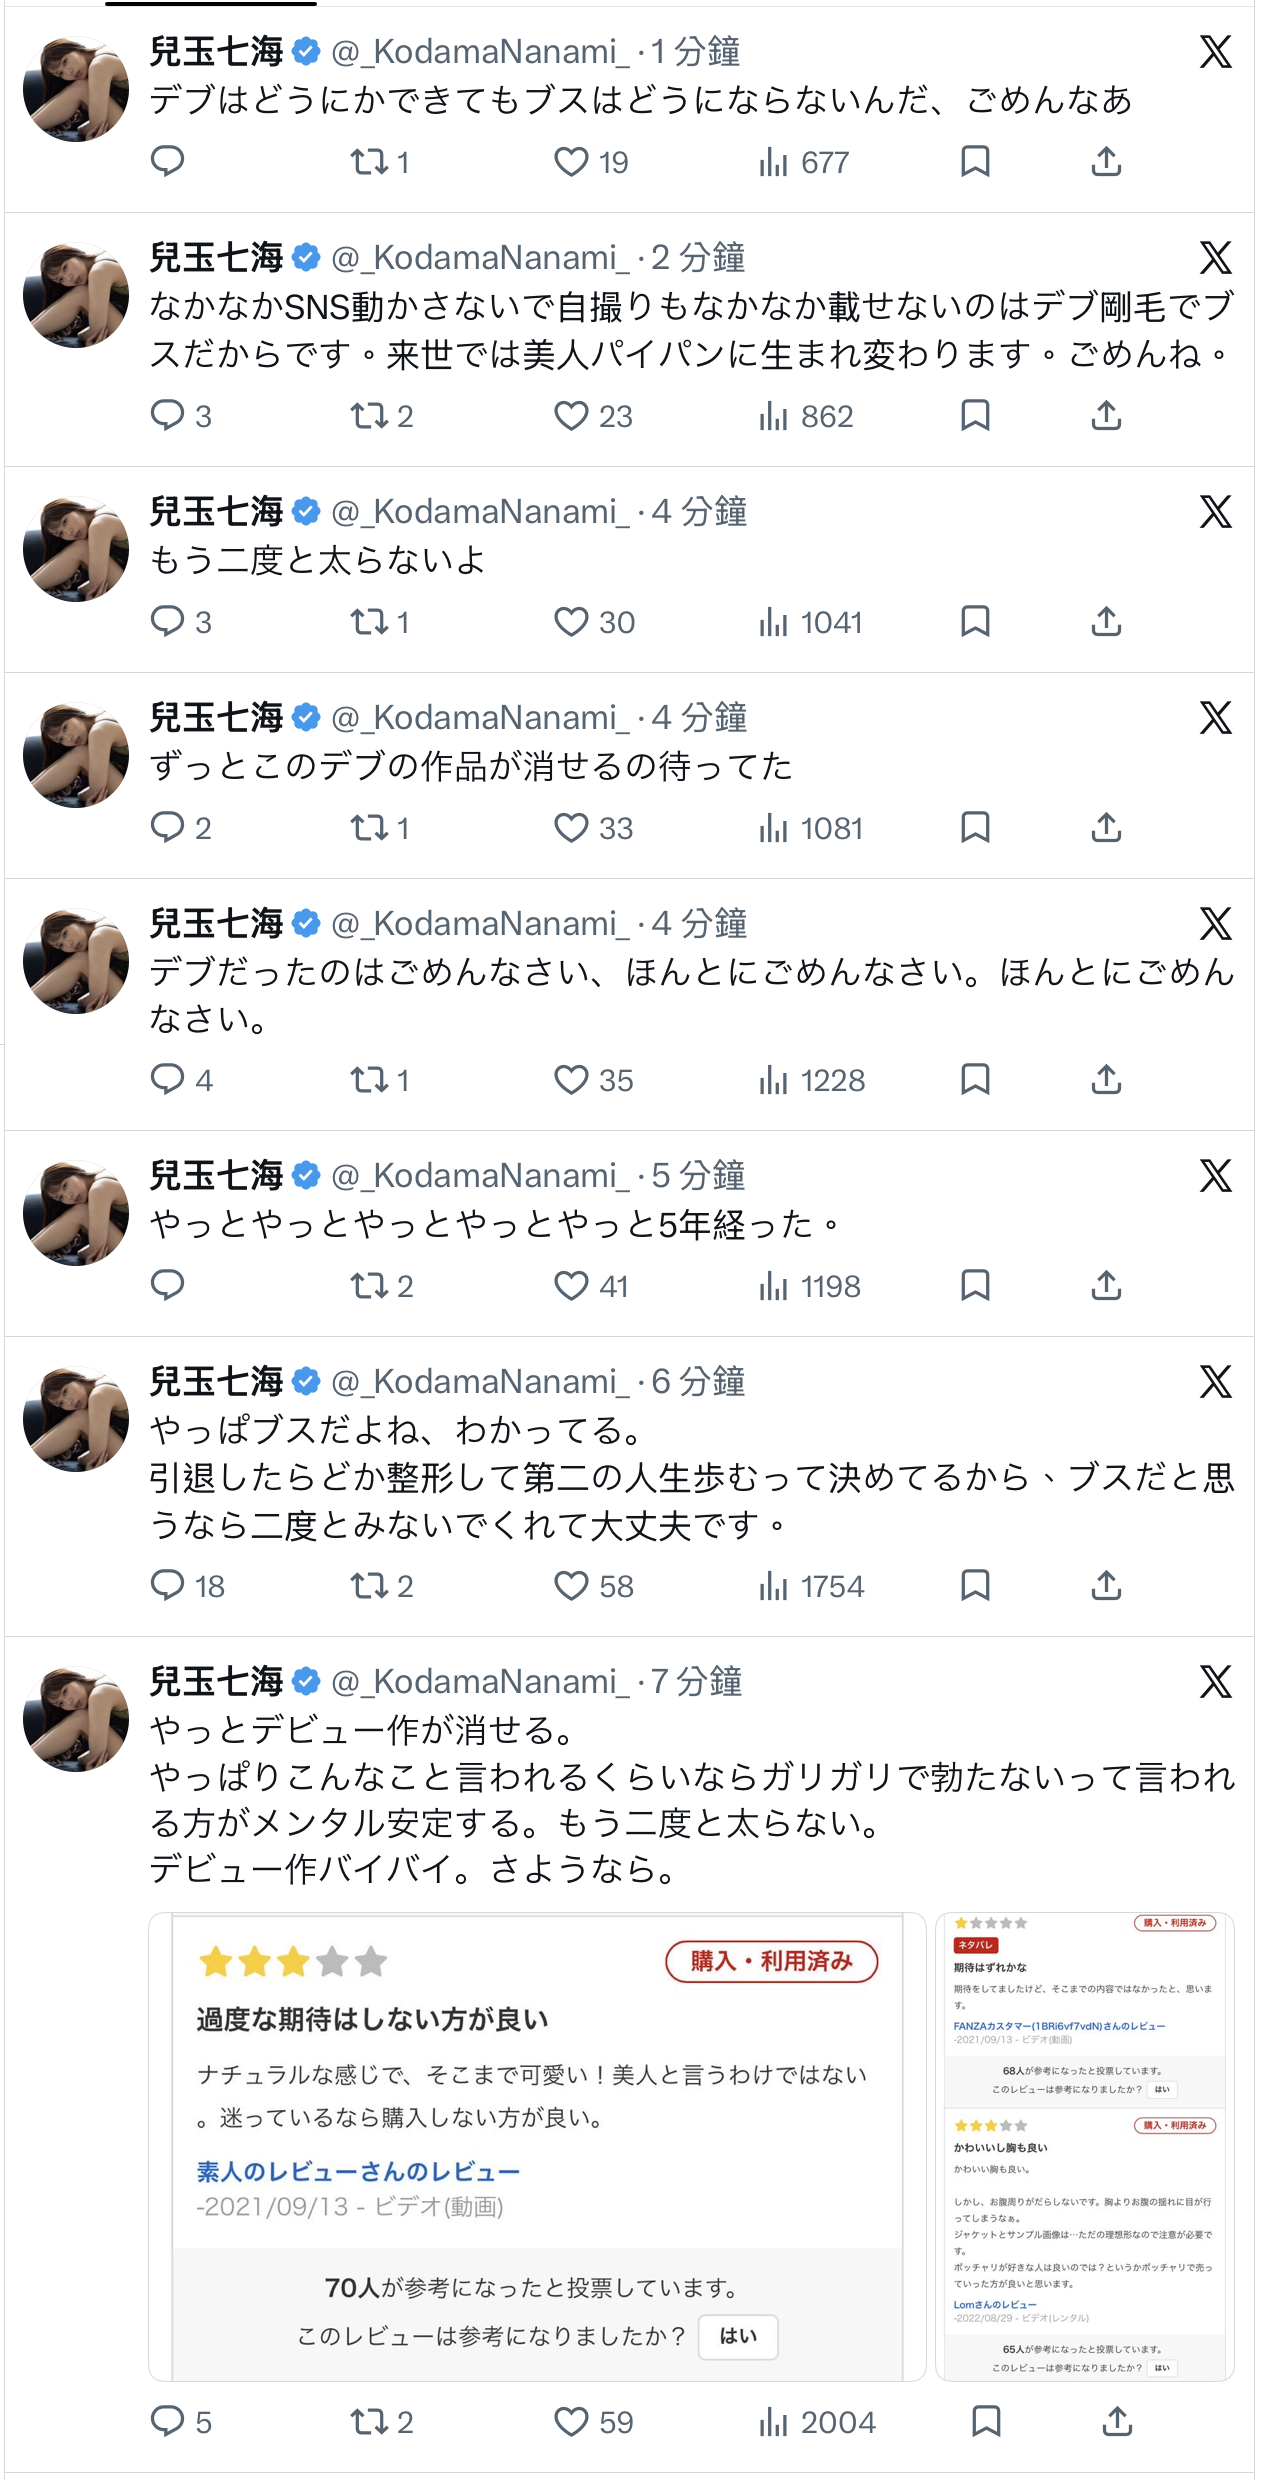Open profile avatar on 2-minute tweet
1273x2480 pixels.
[76, 295]
